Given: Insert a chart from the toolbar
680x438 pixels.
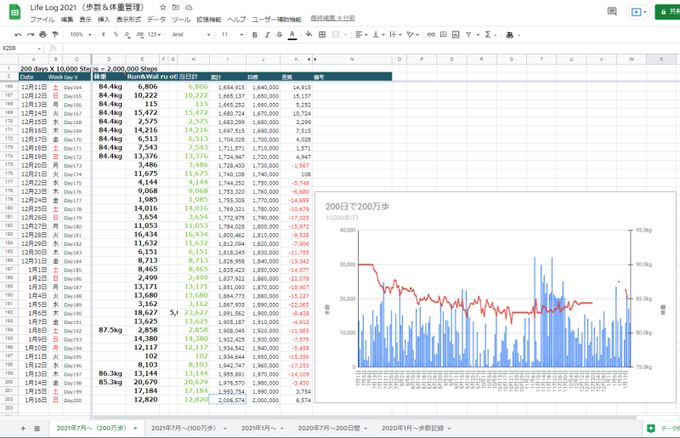Looking at the screenshot, I should pos(455,34).
